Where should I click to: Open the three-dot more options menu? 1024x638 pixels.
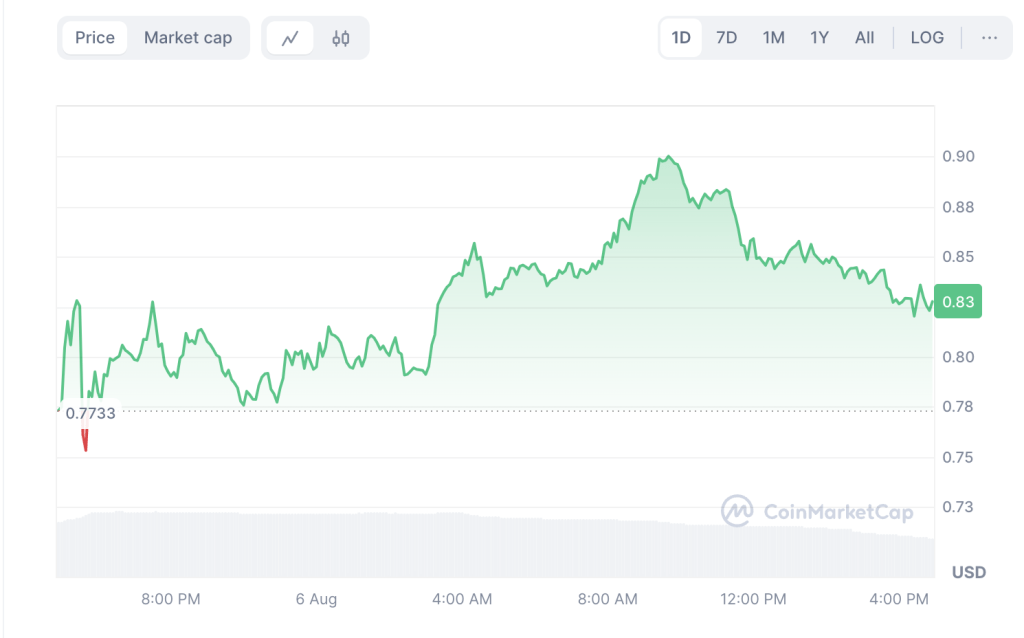[x=989, y=38]
